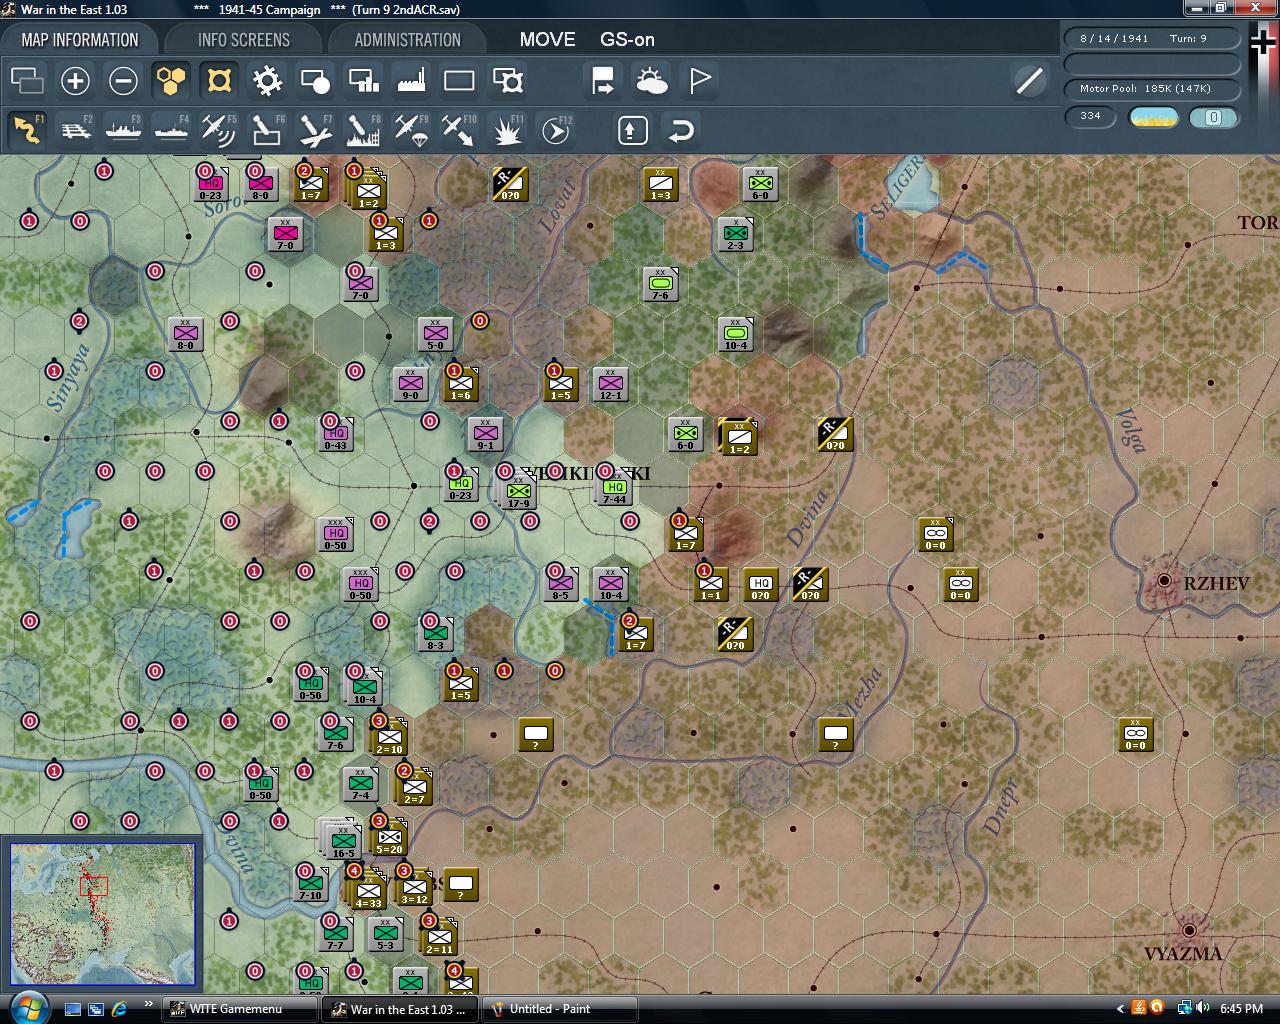Click the flag with arrow icon
This screenshot has width=1280, height=1024.
click(603, 80)
